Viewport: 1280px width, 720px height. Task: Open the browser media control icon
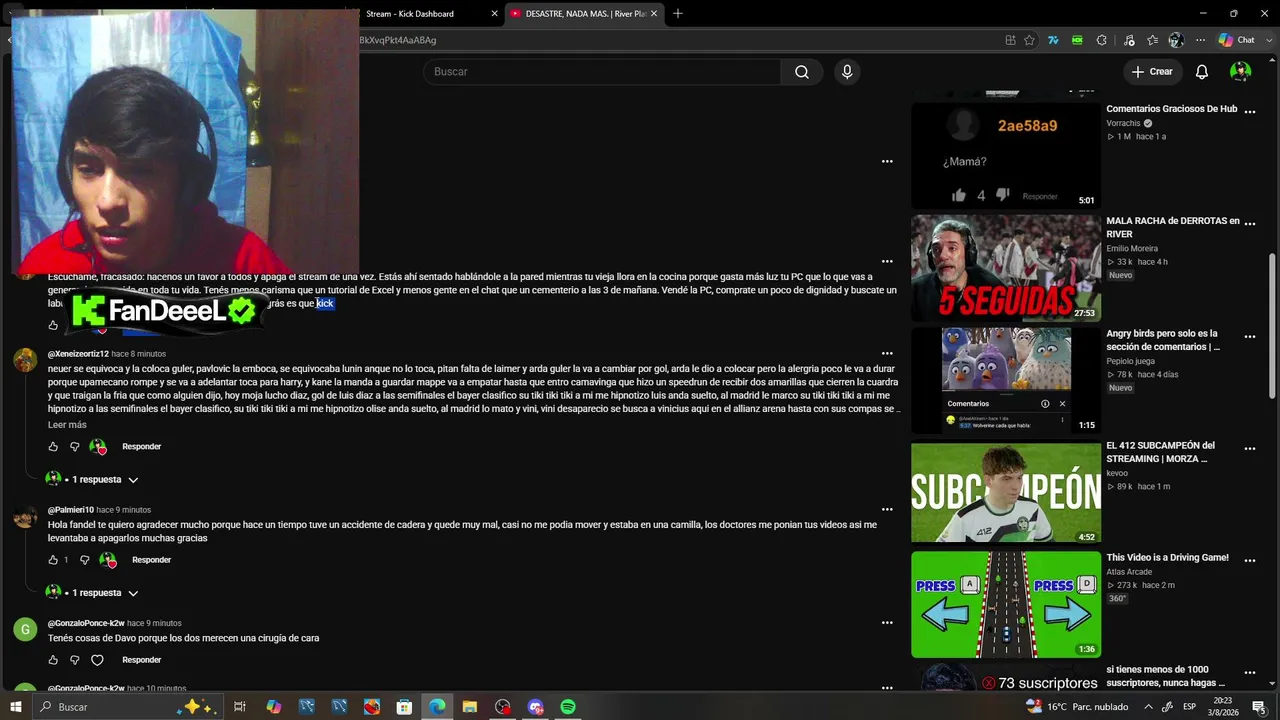1129,40
